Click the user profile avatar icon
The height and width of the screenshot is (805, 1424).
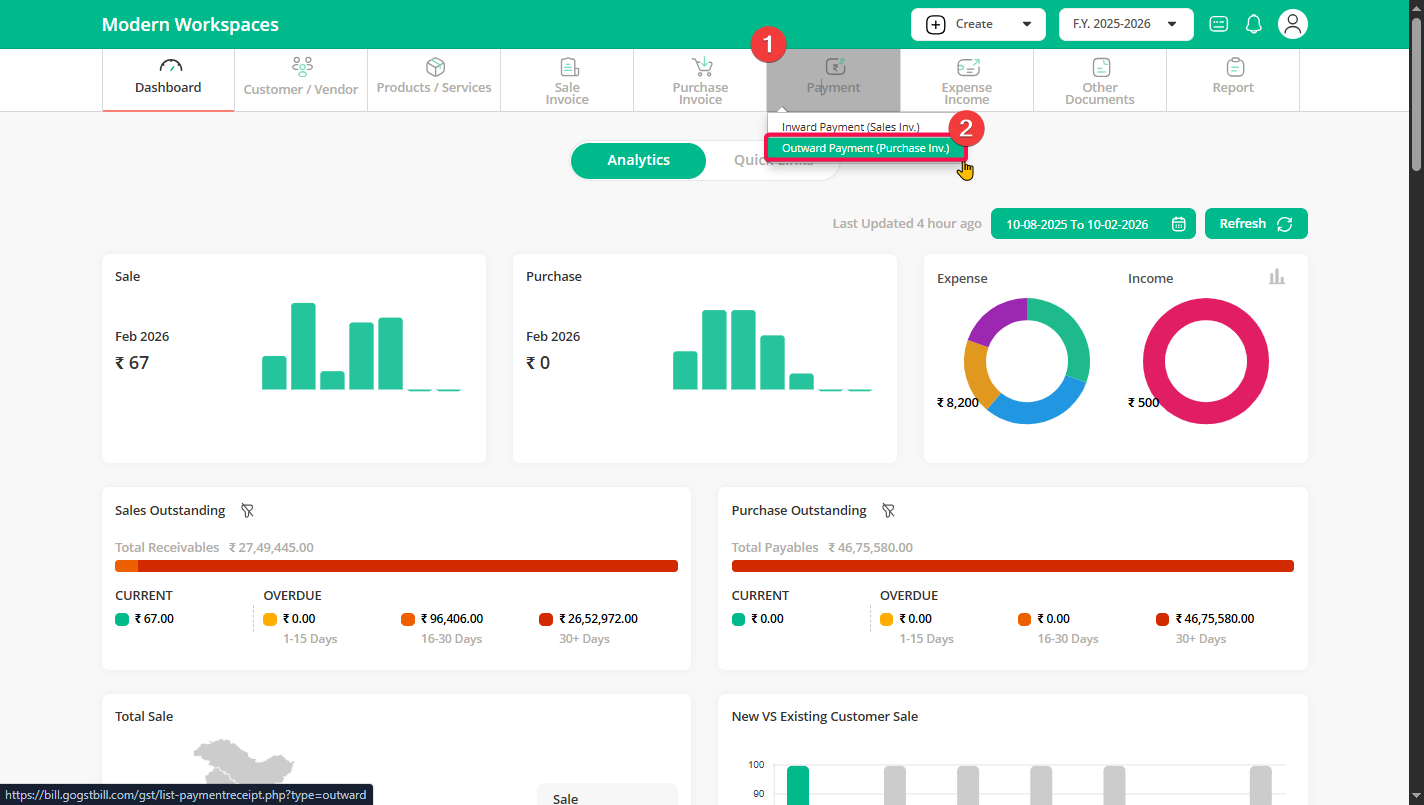pyautogui.click(x=1293, y=24)
